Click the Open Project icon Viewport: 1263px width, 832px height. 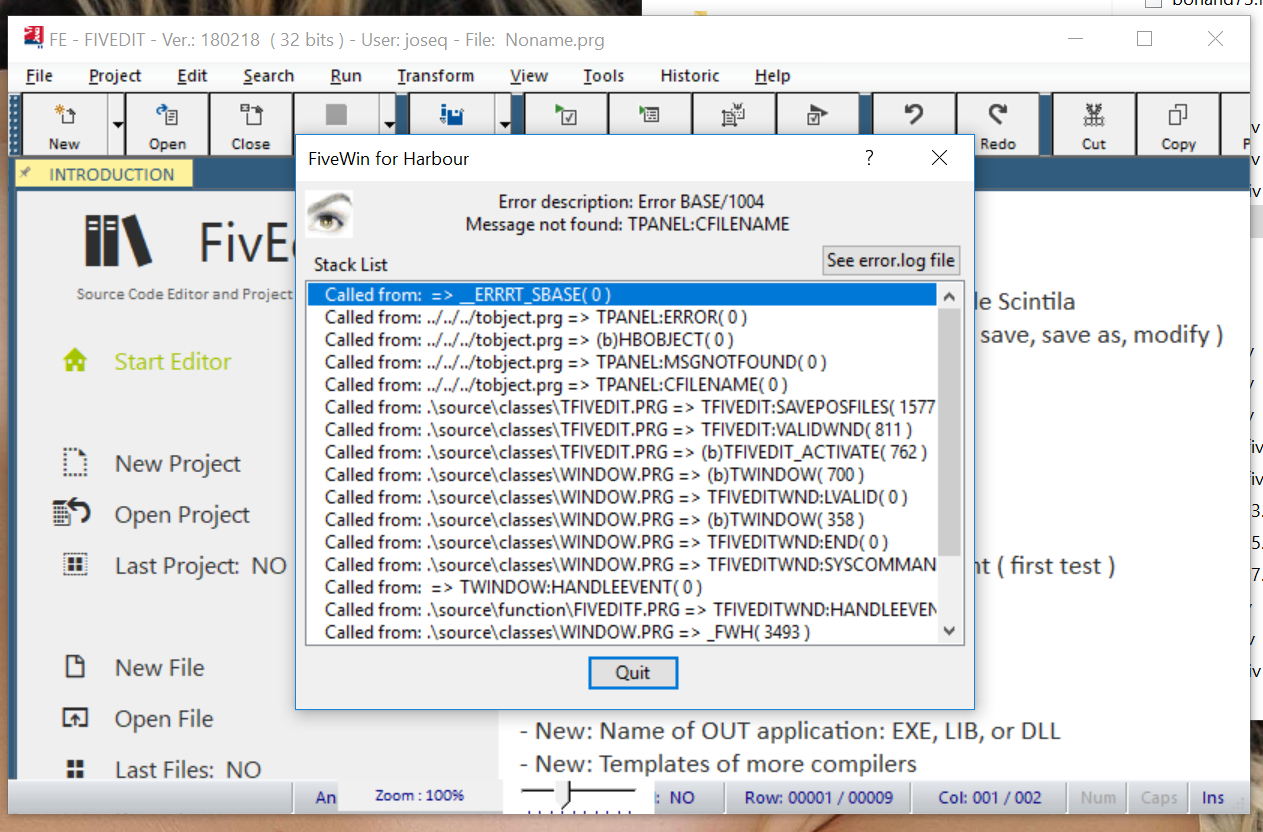[x=73, y=513]
